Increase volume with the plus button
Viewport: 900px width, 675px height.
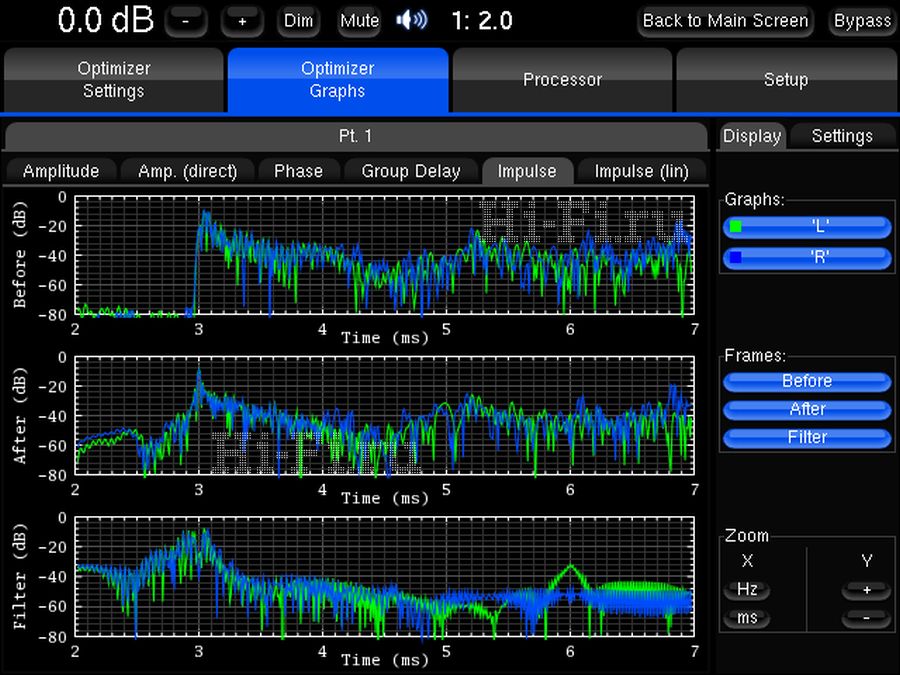click(242, 20)
